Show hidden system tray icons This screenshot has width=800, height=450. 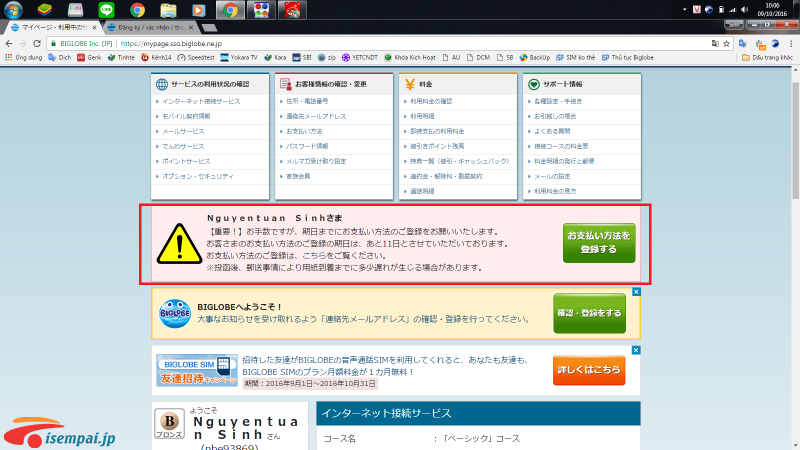pyautogui.click(x=685, y=9)
